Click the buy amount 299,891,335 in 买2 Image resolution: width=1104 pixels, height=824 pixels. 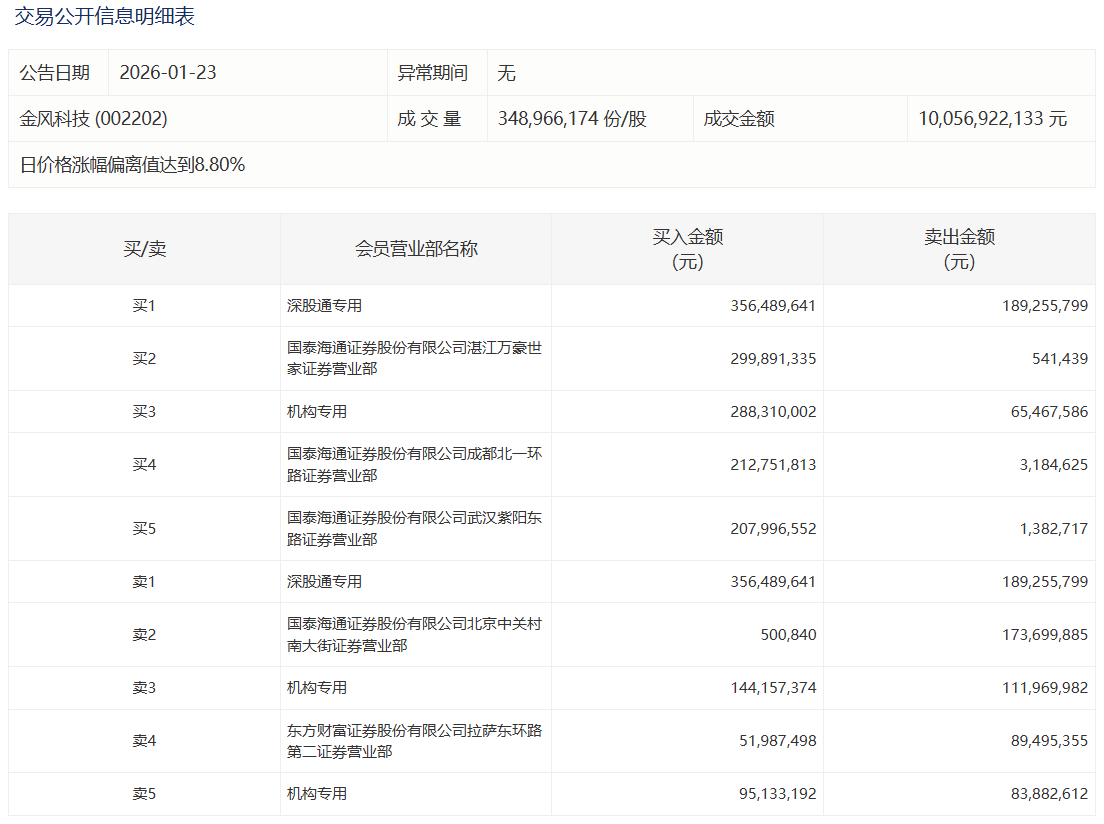pyautogui.click(x=773, y=359)
